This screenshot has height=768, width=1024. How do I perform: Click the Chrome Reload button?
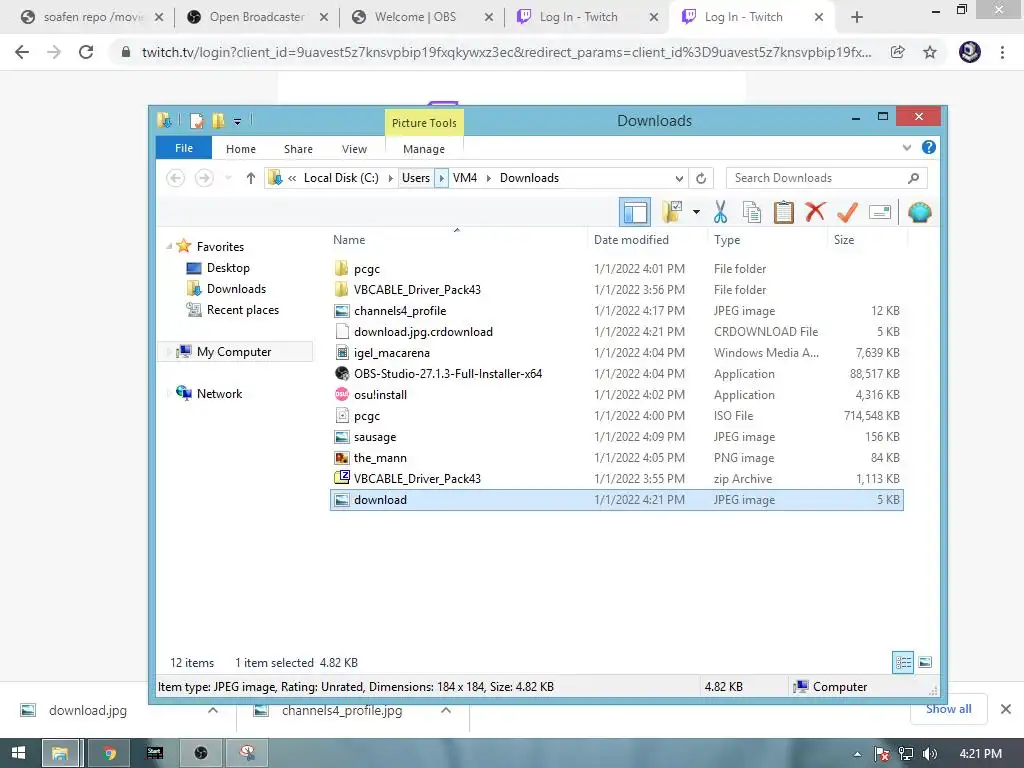(x=86, y=52)
